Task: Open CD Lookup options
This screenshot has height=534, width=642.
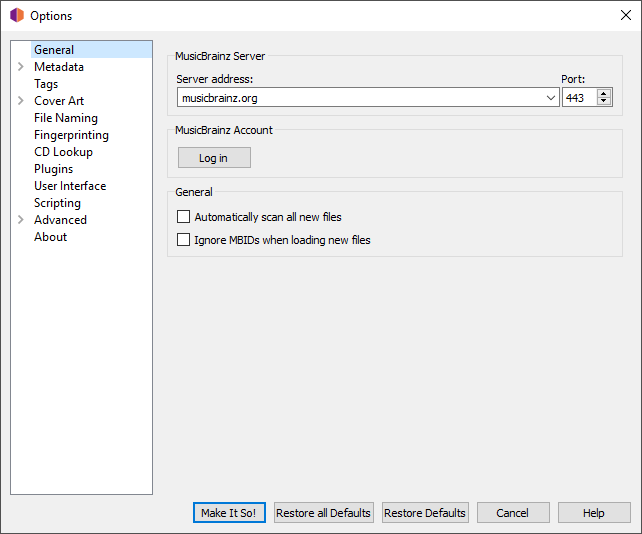Action: pyautogui.click(x=63, y=152)
